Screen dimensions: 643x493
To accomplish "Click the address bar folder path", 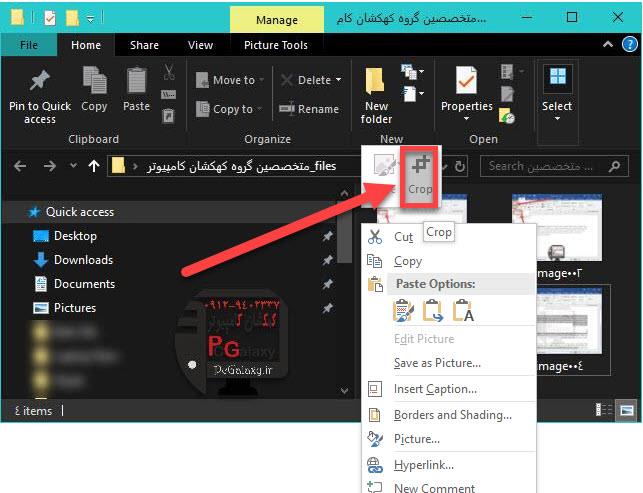I will [241, 166].
